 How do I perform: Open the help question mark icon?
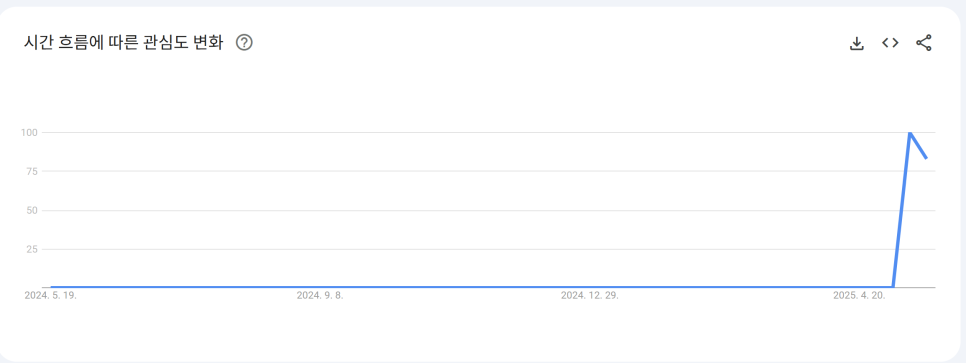point(245,43)
